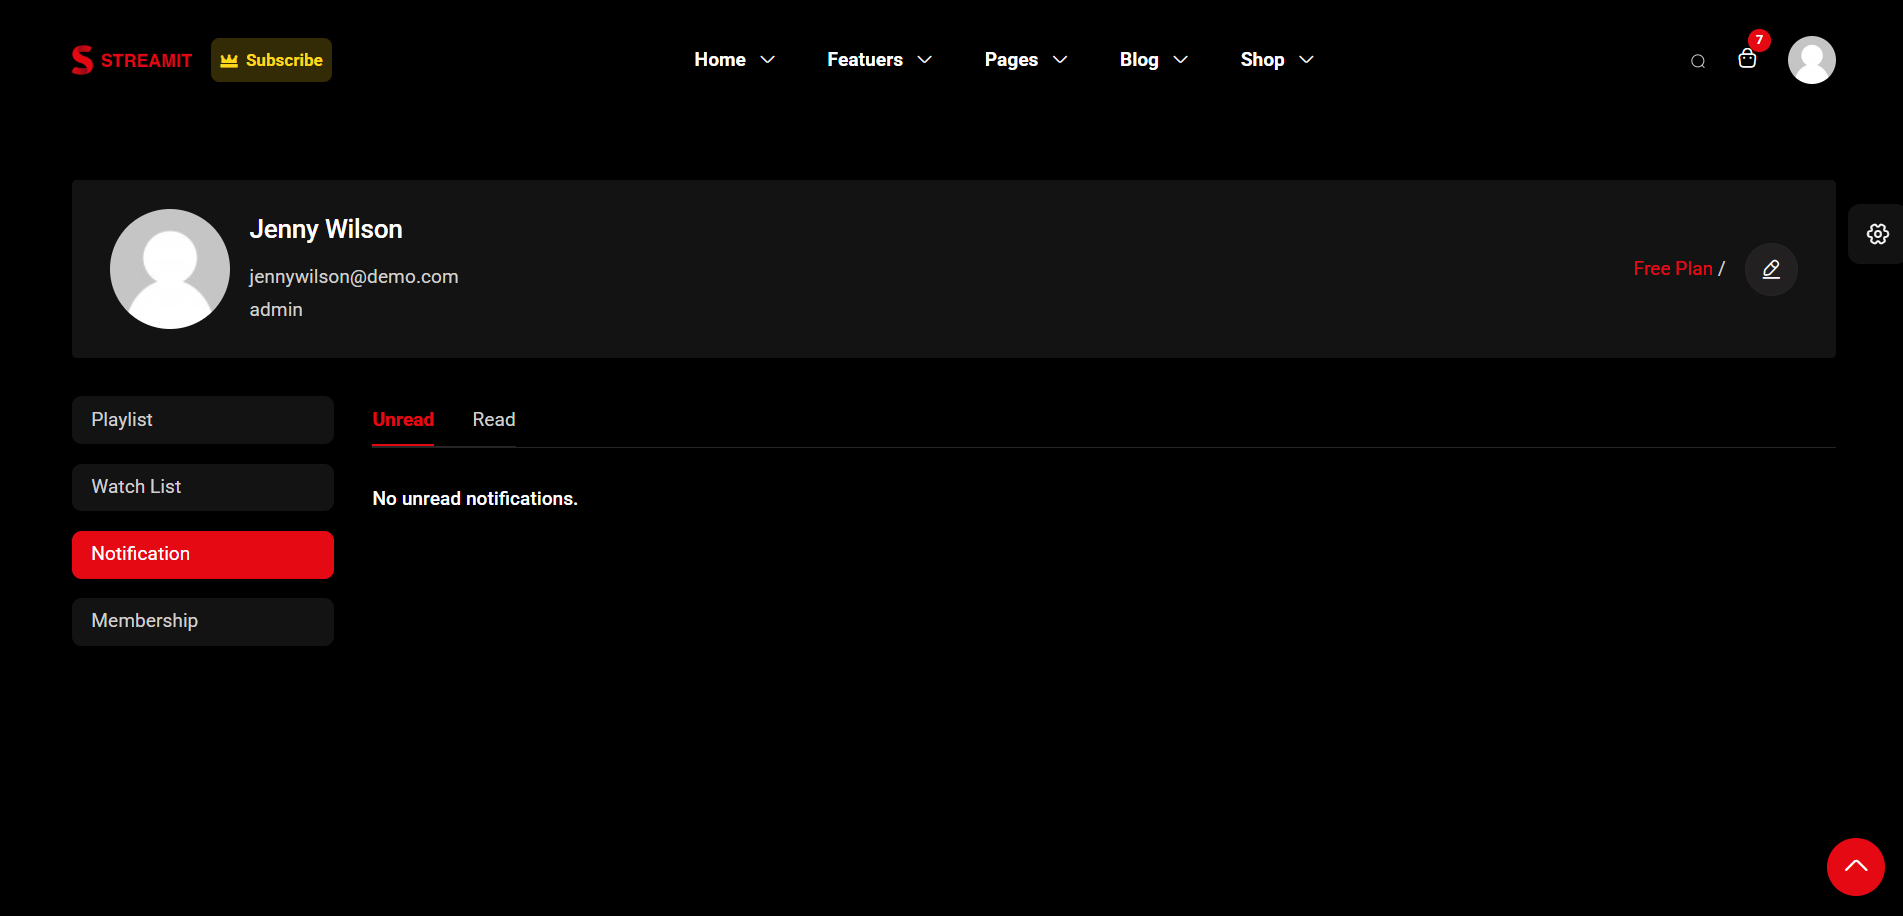Image resolution: width=1903 pixels, height=916 pixels.
Task: Open the Shop menu item
Action: [x=1262, y=60]
